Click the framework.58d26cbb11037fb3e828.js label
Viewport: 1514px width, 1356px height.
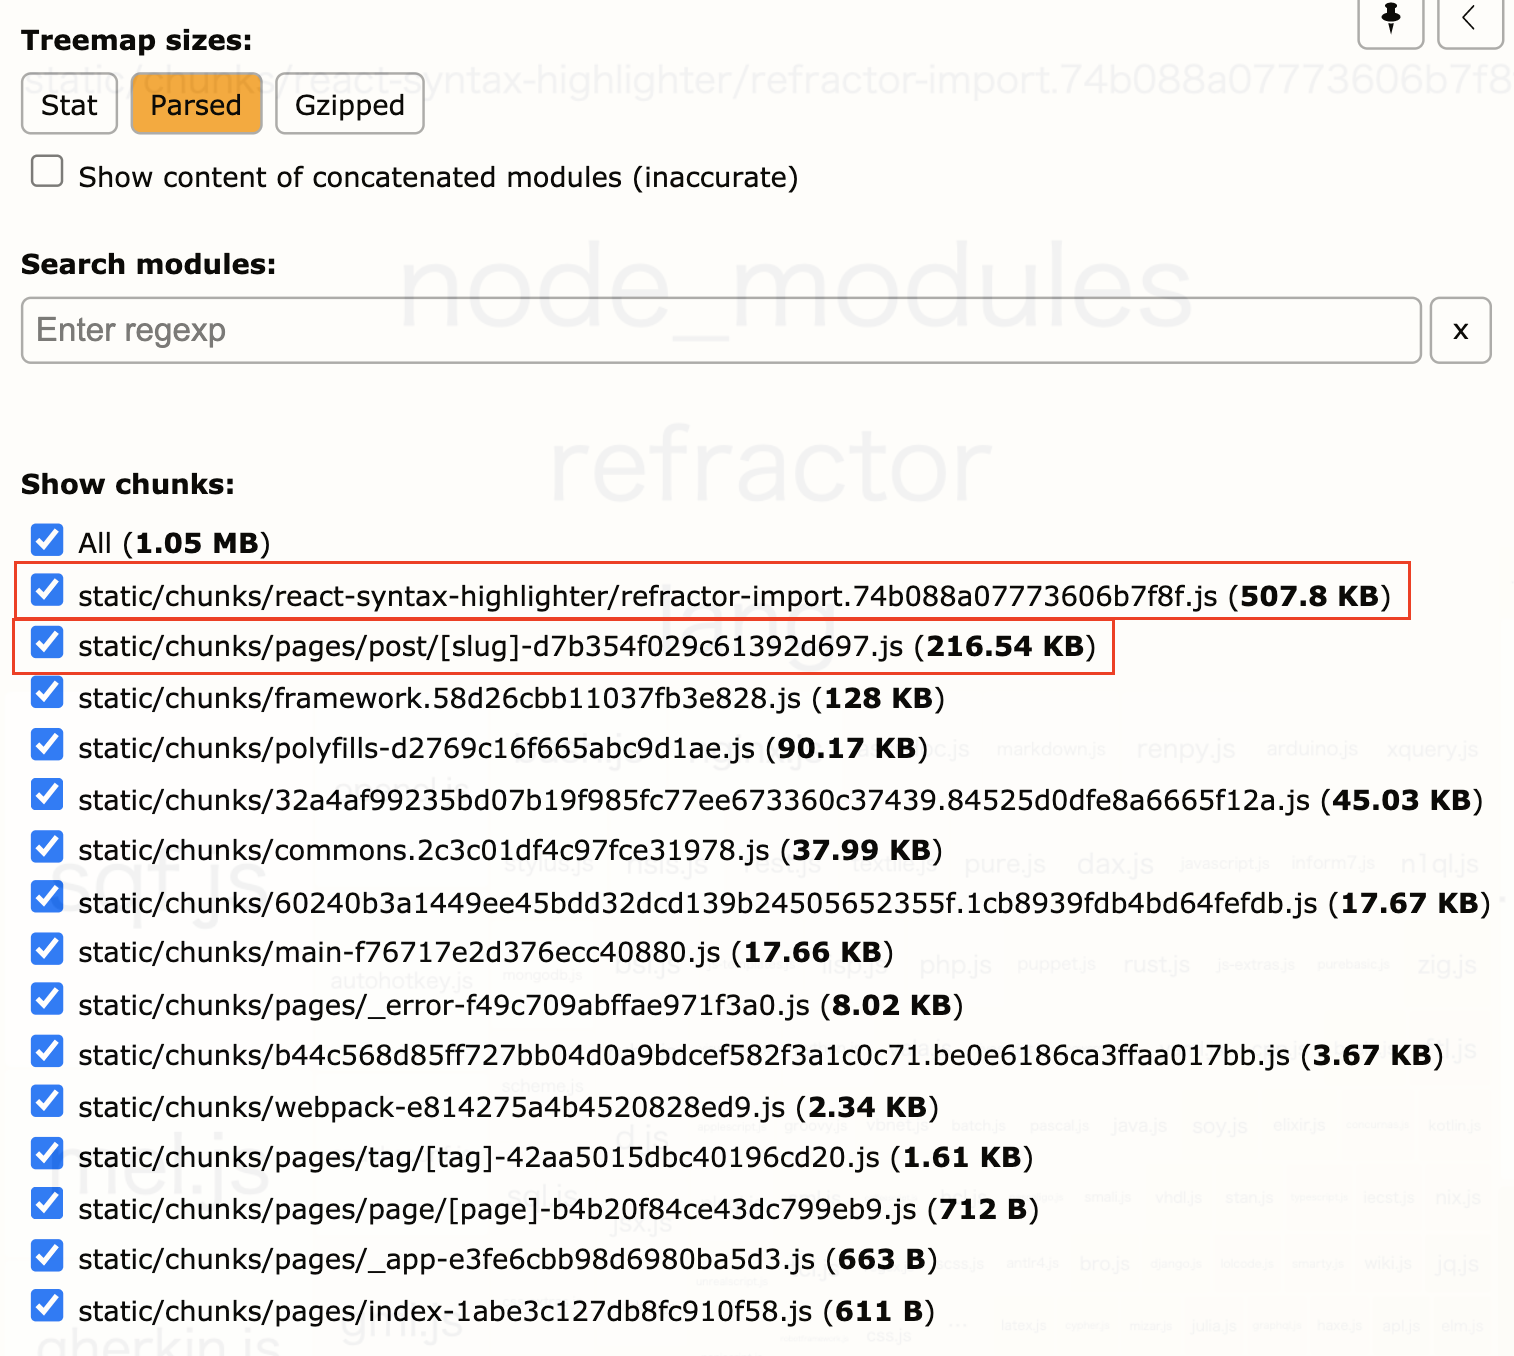511,698
